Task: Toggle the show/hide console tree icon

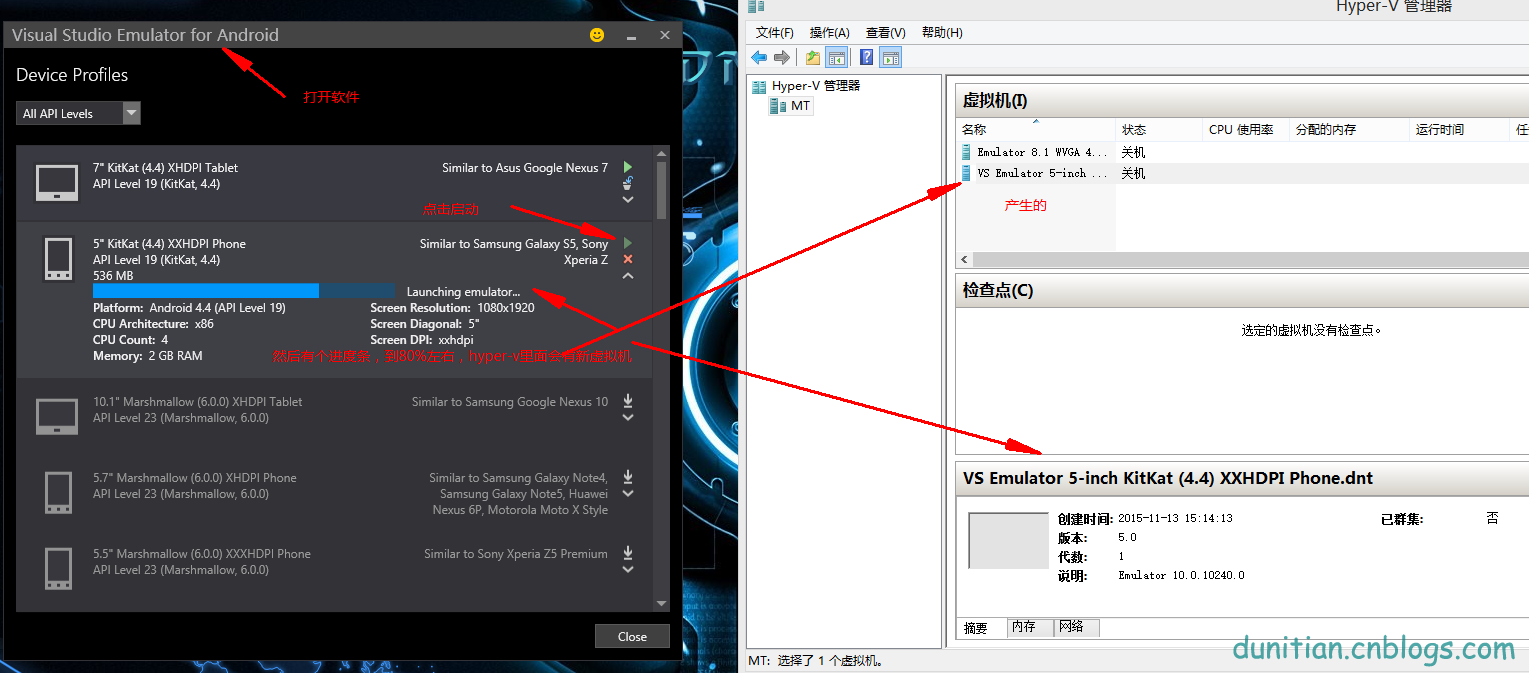Action: tap(837, 57)
